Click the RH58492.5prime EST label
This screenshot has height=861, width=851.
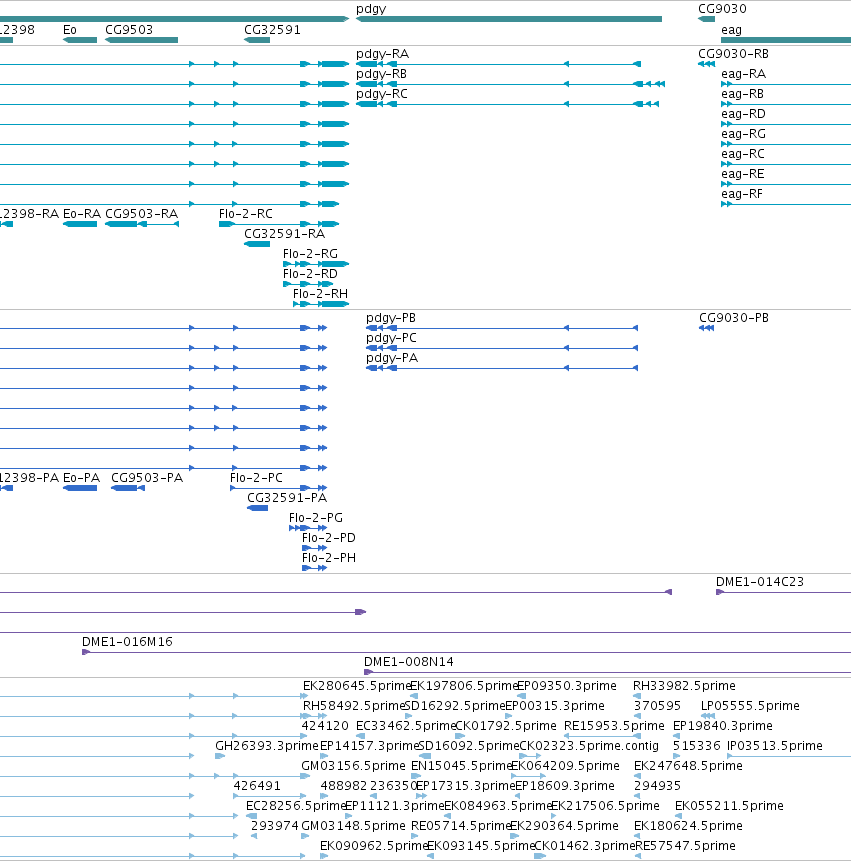[x=353, y=706]
